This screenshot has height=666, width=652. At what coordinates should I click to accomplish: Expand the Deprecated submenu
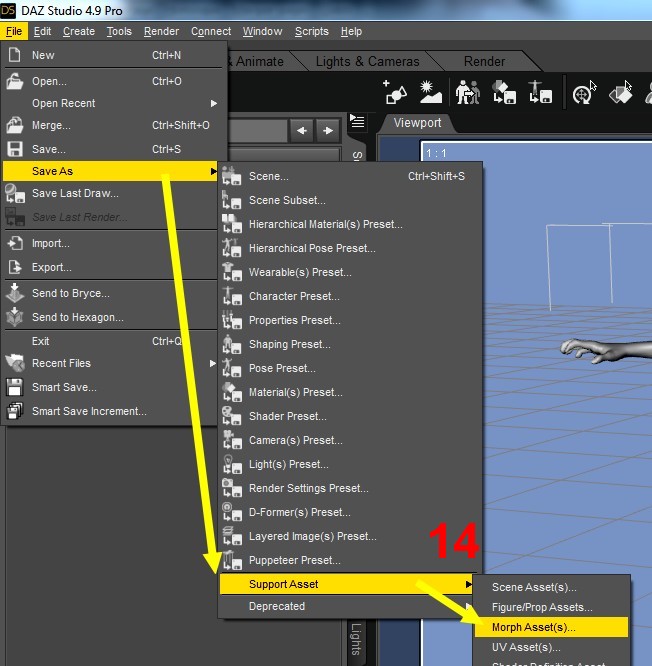pos(347,606)
